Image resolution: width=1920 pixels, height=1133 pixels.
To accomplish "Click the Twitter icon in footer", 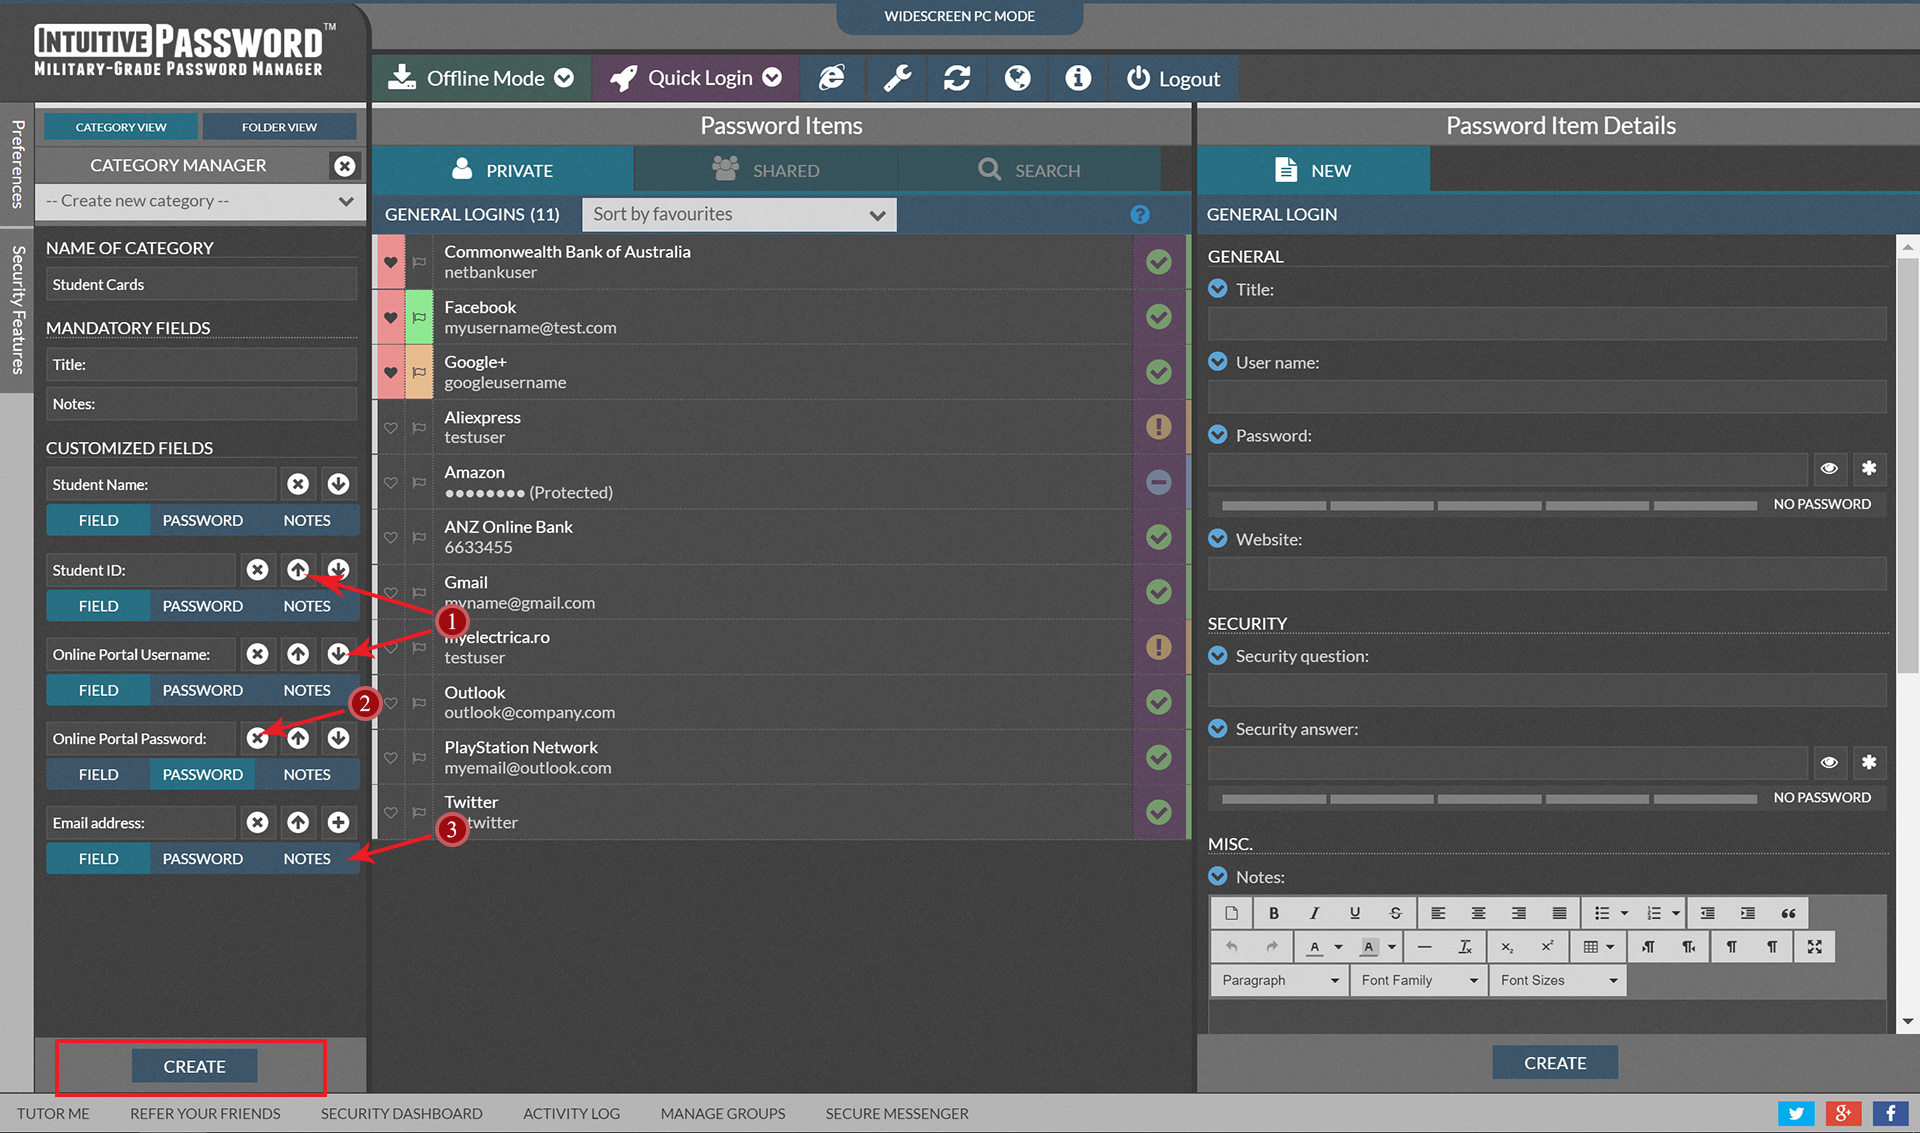I will 1796,1113.
